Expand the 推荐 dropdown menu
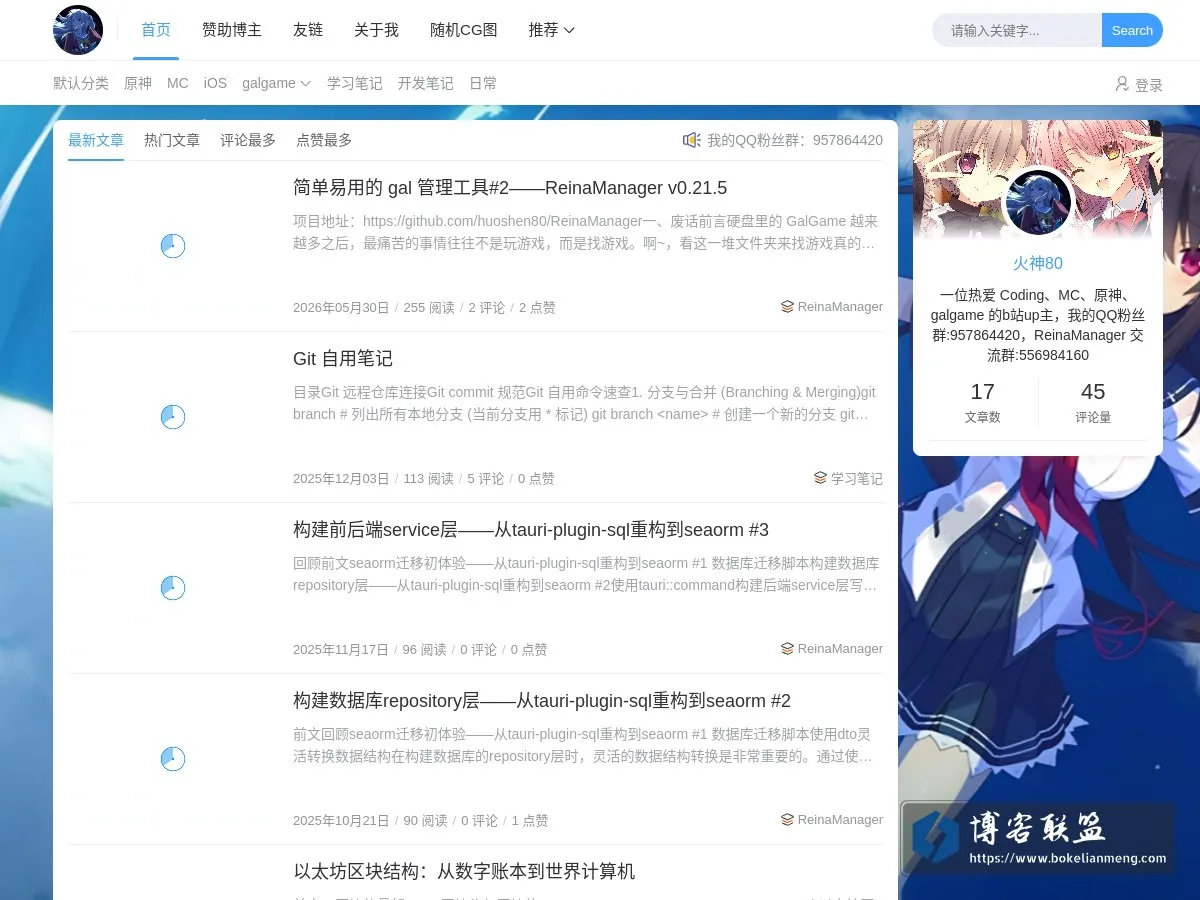This screenshot has width=1200, height=900. pos(552,30)
